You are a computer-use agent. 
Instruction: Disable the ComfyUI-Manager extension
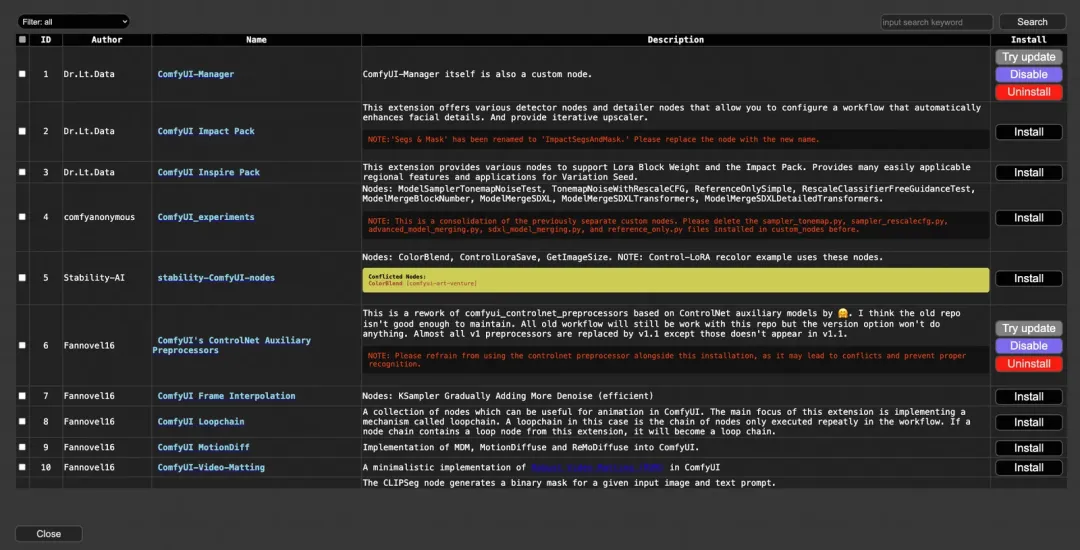click(1028, 74)
